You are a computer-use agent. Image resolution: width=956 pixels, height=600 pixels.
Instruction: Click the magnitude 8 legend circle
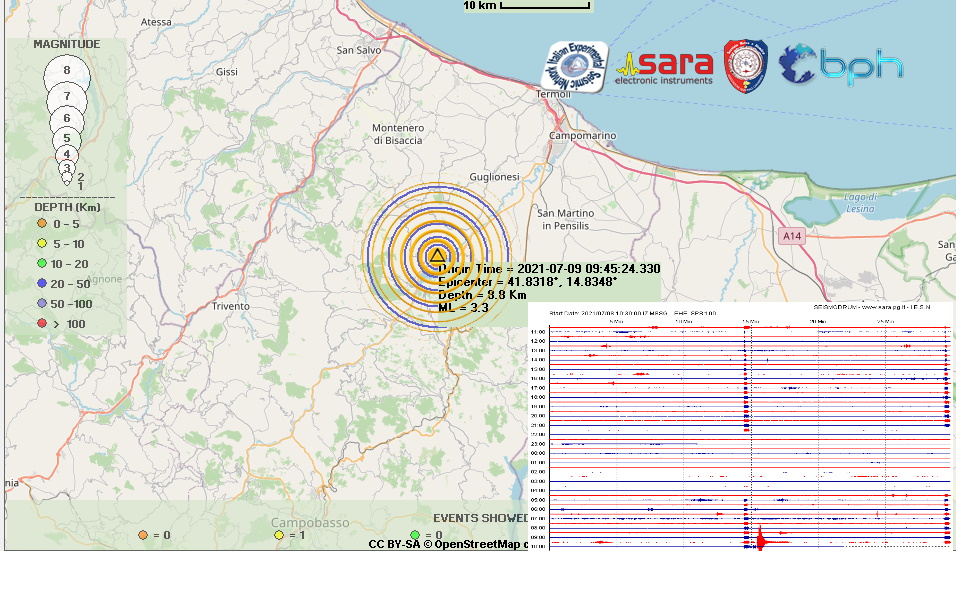point(67,71)
